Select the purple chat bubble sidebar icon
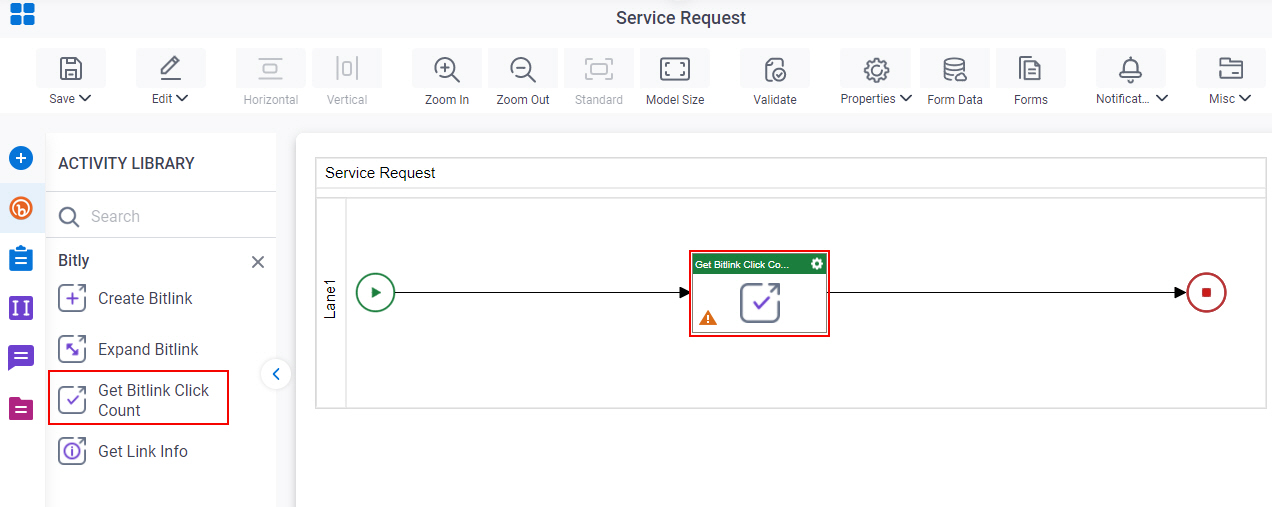1272x507 pixels. [21, 357]
